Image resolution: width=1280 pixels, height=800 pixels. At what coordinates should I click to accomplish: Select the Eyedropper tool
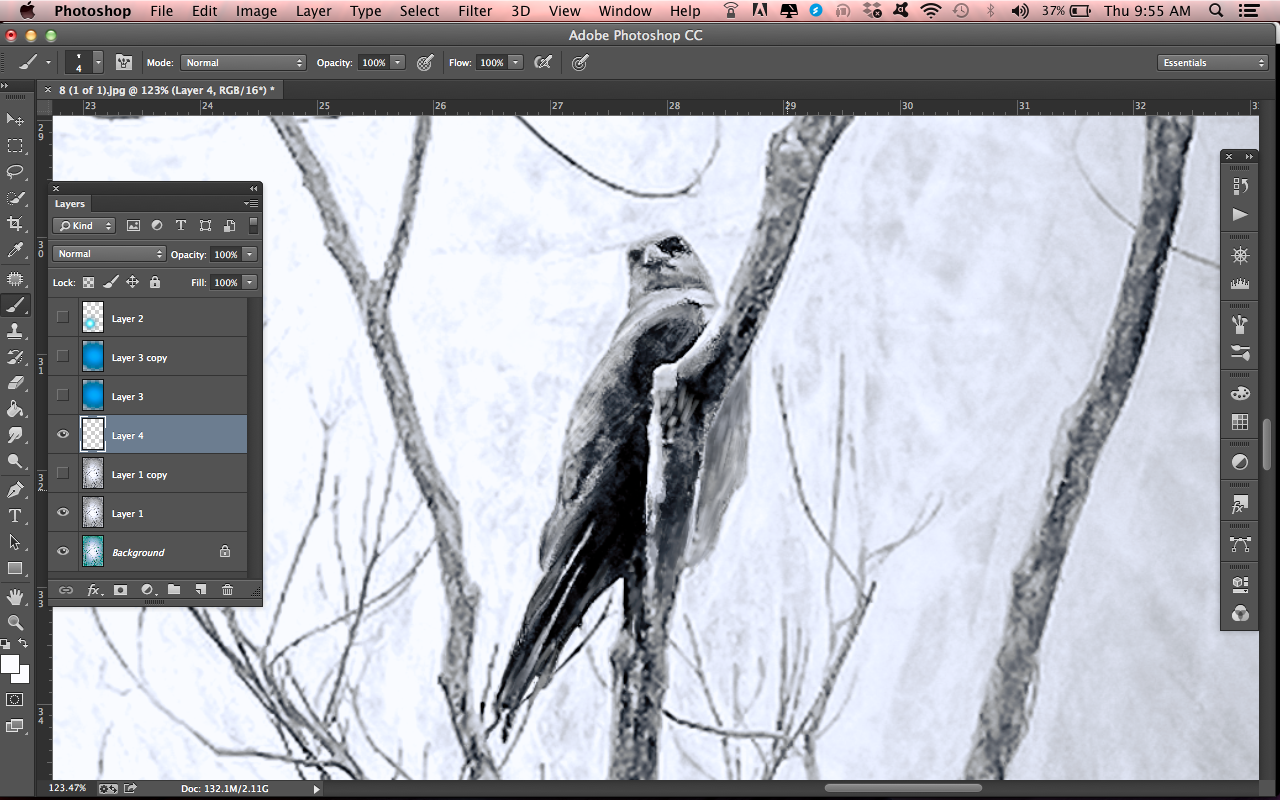point(15,250)
